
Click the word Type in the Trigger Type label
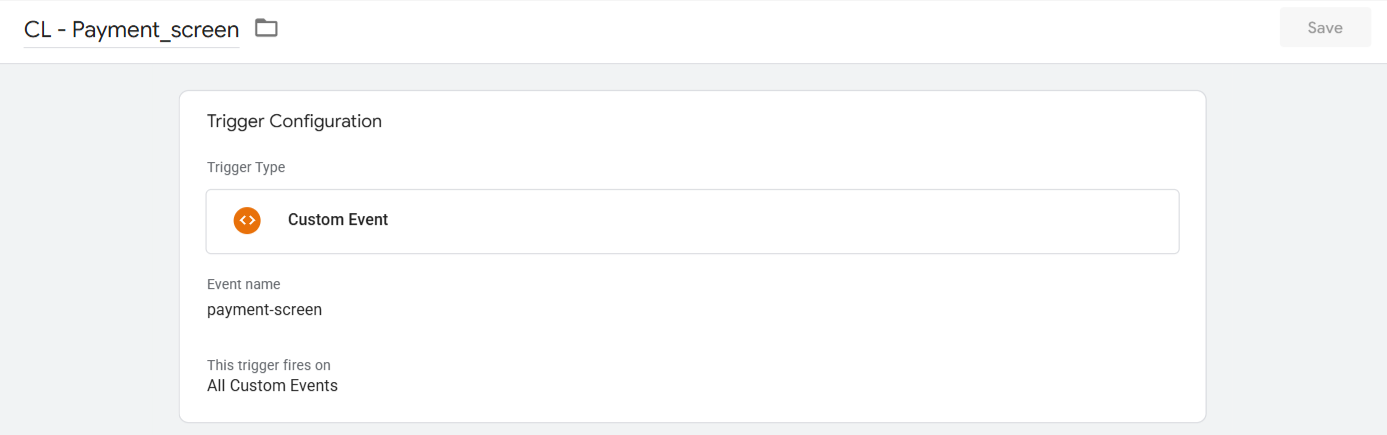[x=270, y=167]
